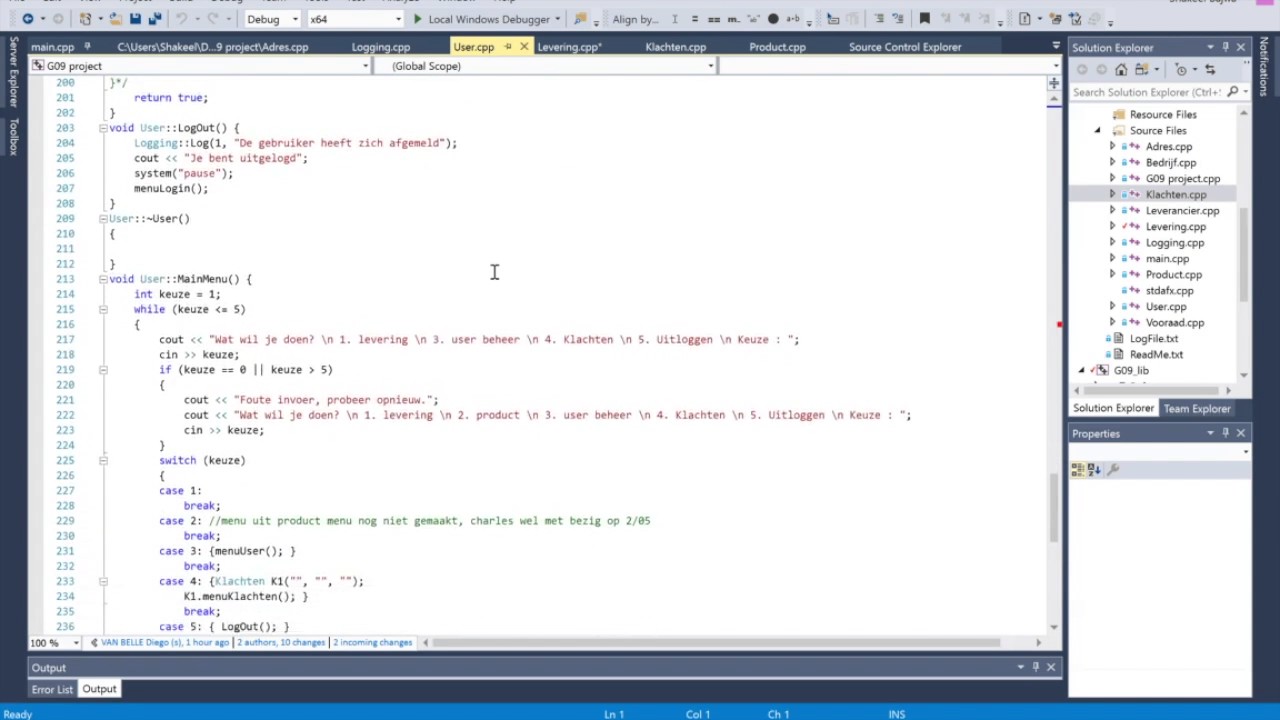Viewport: 1280px width, 720px height.
Task: Close the User.cpp tab
Action: pos(523,47)
